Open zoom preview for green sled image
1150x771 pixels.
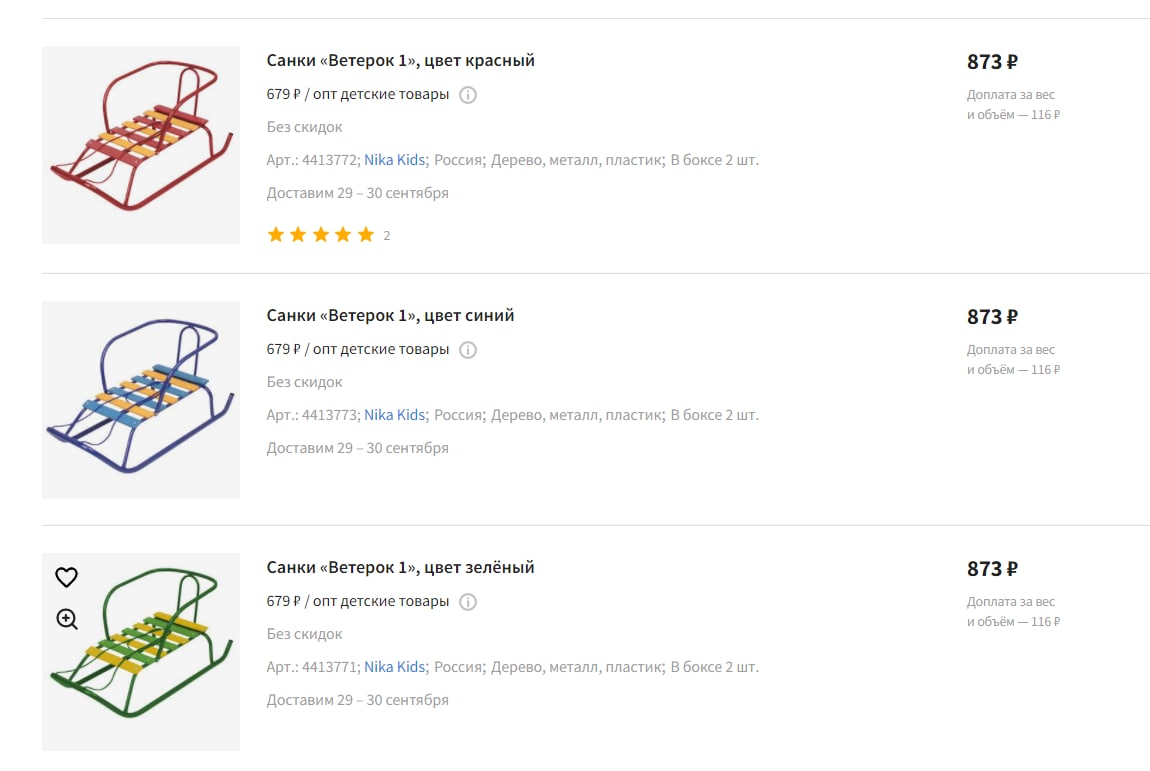pos(67,619)
